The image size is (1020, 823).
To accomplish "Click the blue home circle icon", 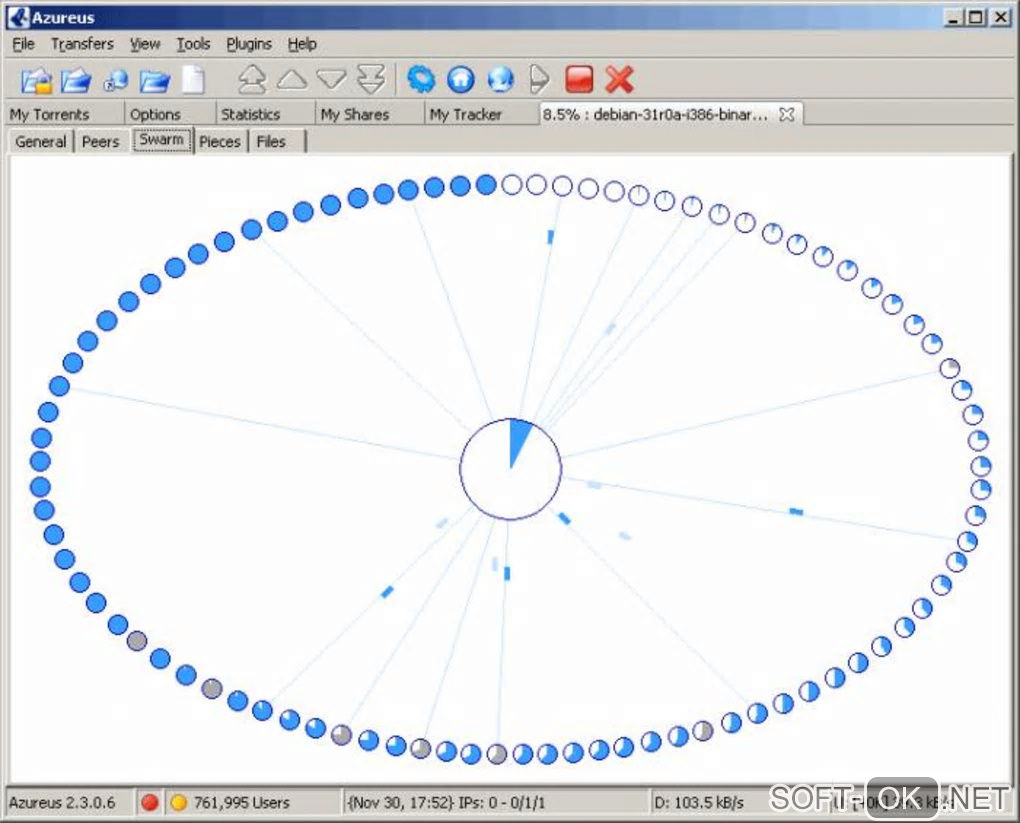I will (461, 79).
